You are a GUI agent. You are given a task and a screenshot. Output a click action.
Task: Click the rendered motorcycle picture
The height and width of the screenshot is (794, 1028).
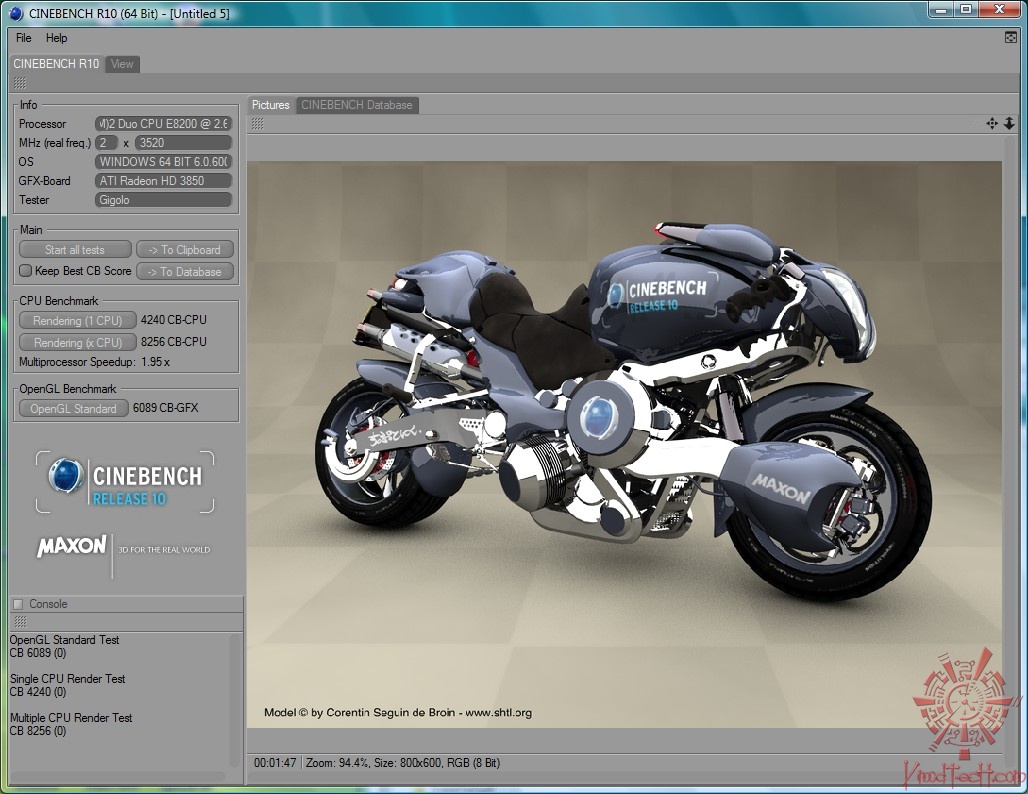(624, 445)
